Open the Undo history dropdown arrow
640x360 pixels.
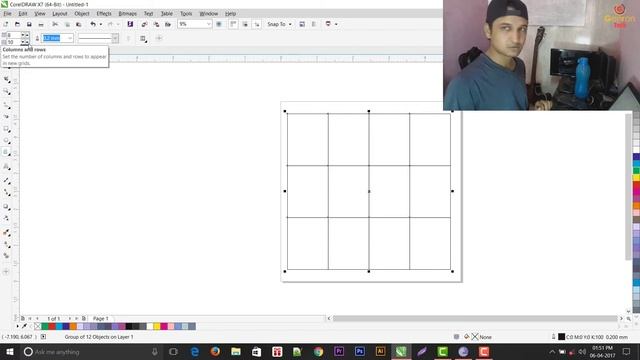[101, 24]
